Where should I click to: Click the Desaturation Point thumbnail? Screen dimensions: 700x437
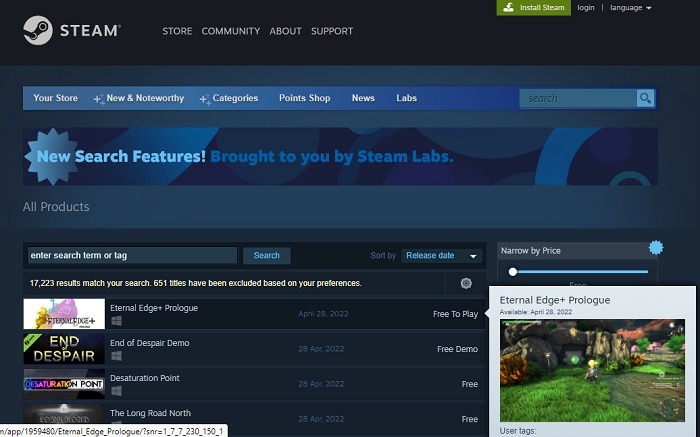tap(64, 384)
